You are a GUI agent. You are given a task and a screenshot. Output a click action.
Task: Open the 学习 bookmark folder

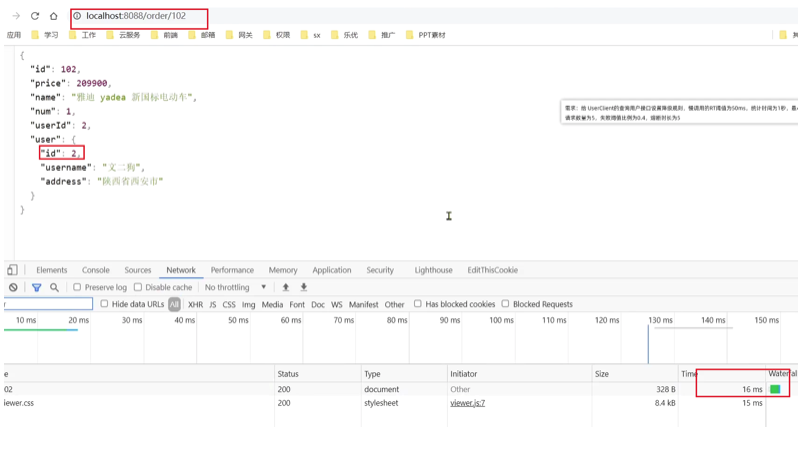[x=45, y=35]
